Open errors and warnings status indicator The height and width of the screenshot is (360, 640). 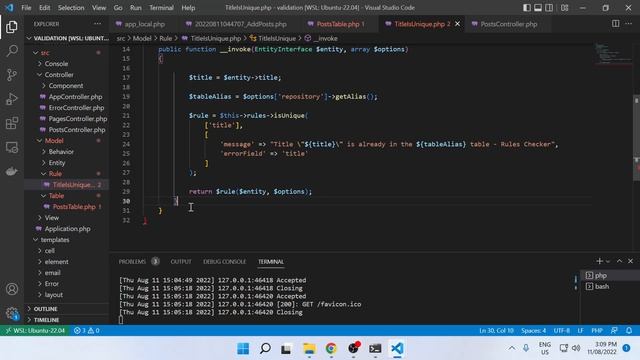87,330
